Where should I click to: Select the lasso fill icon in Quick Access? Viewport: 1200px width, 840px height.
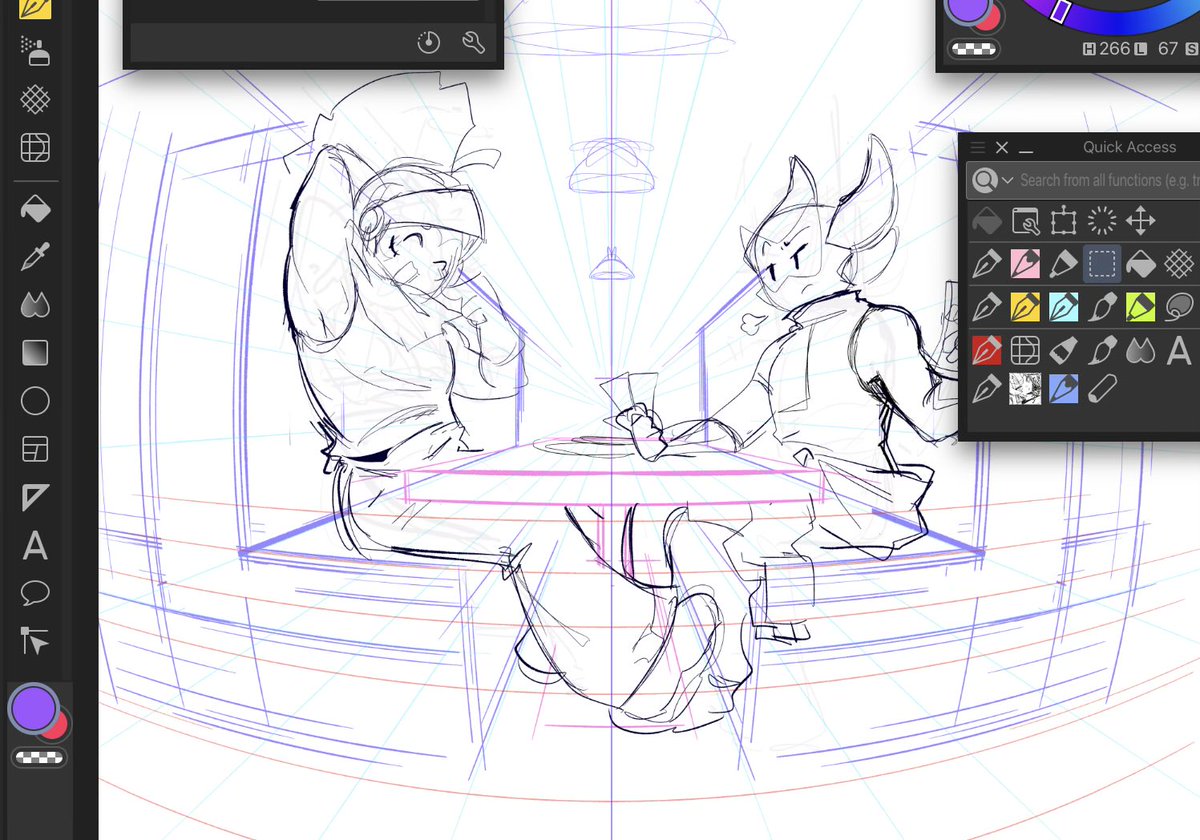coord(1179,306)
